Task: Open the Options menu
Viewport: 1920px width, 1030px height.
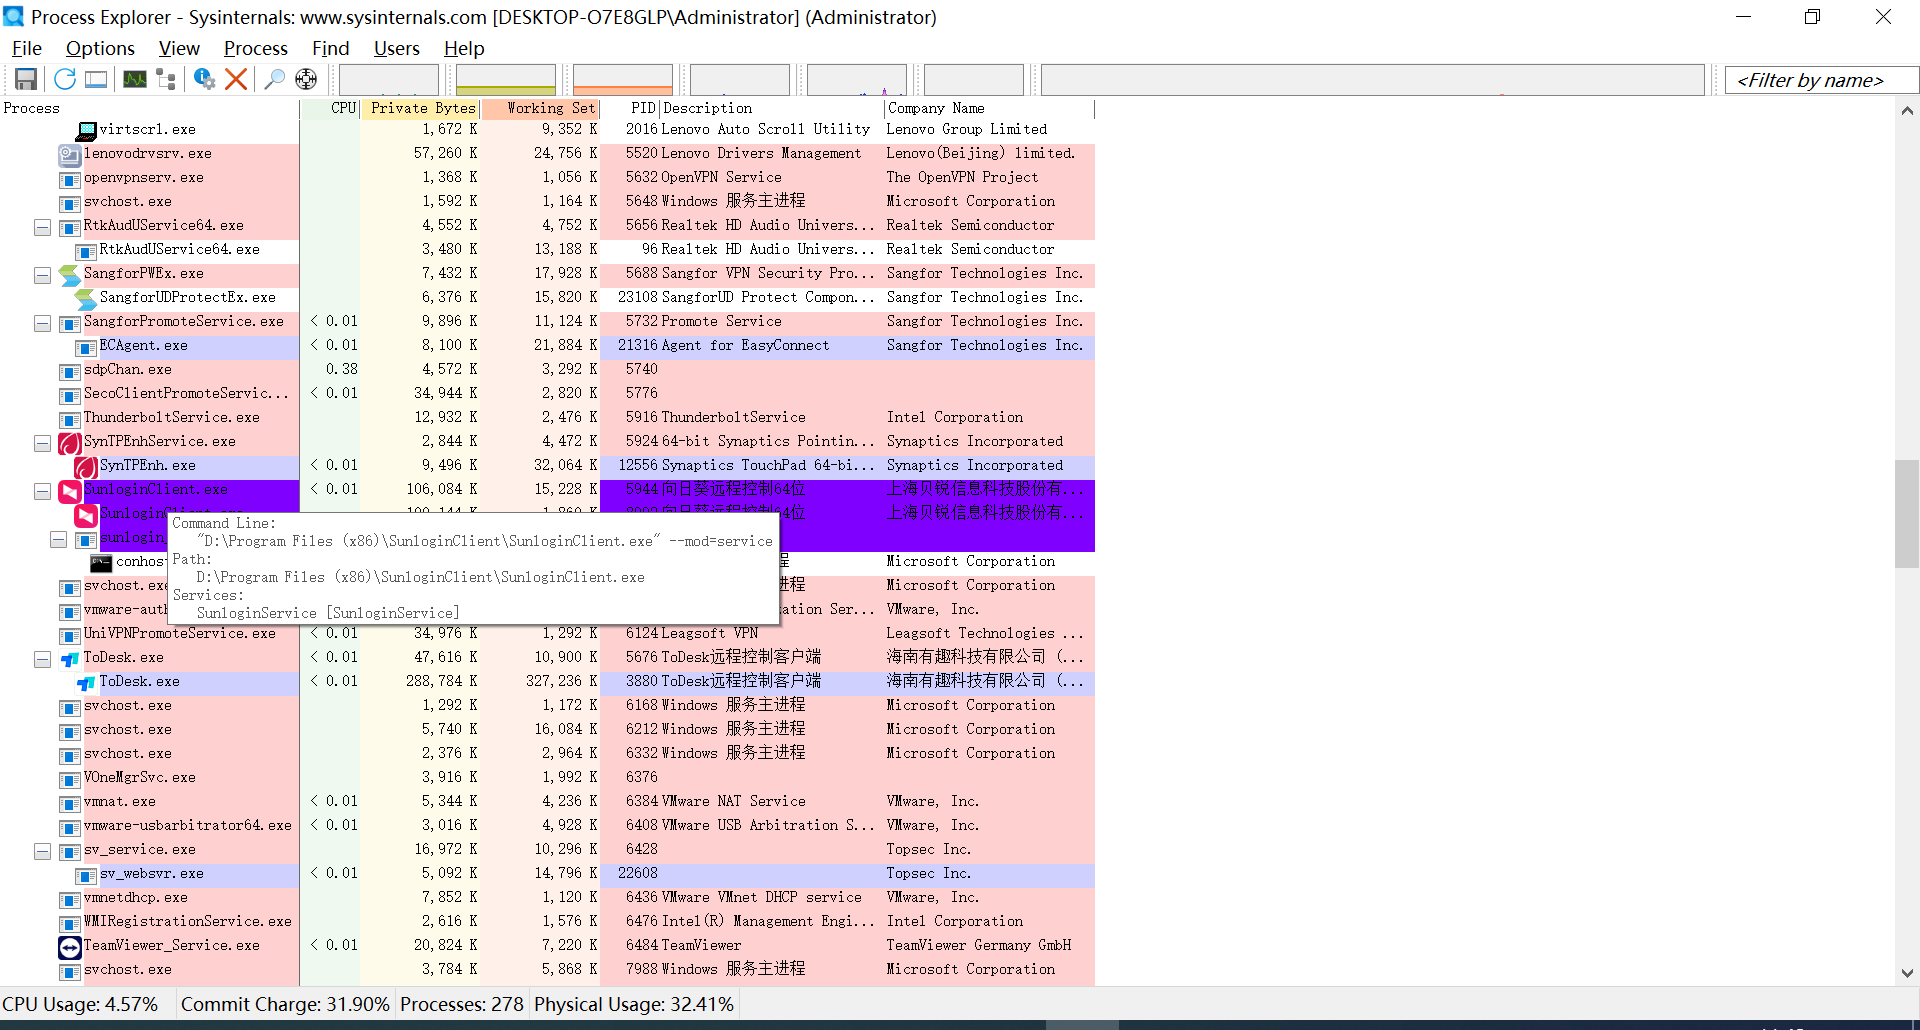Action: pyautogui.click(x=100, y=48)
